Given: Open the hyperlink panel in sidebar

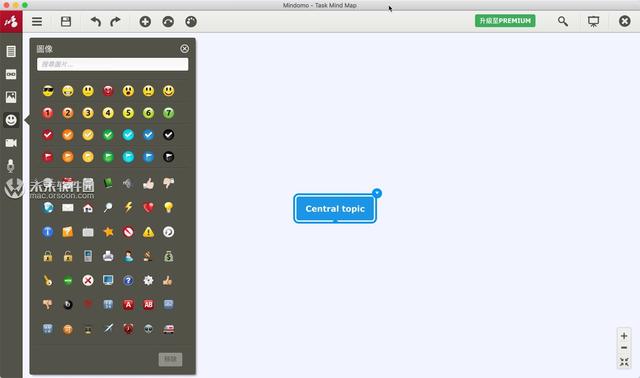Looking at the screenshot, I should pyautogui.click(x=11, y=74).
